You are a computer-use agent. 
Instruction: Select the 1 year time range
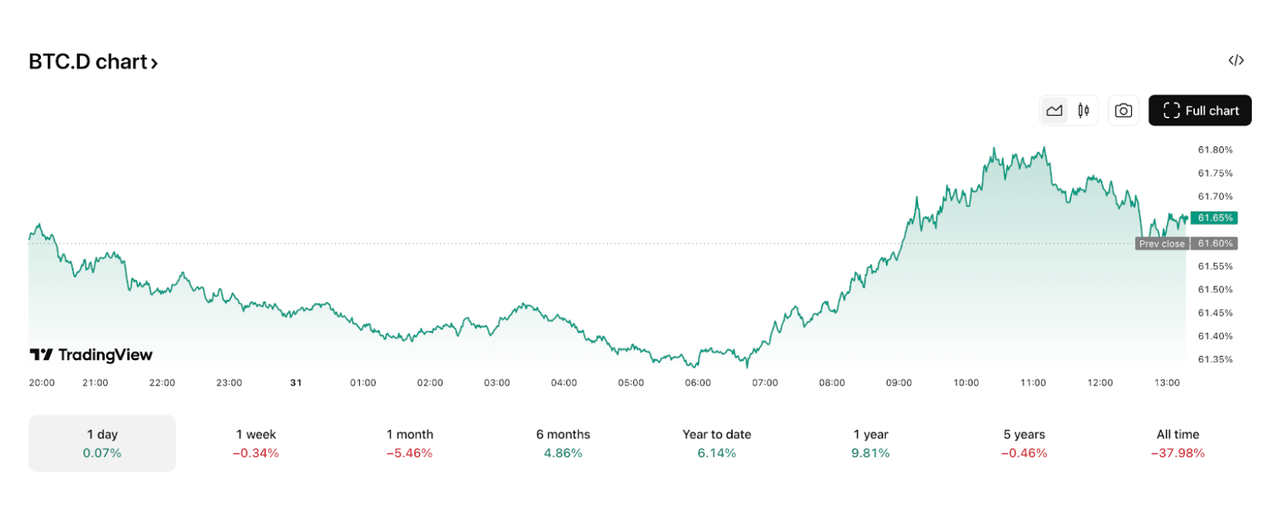point(870,443)
